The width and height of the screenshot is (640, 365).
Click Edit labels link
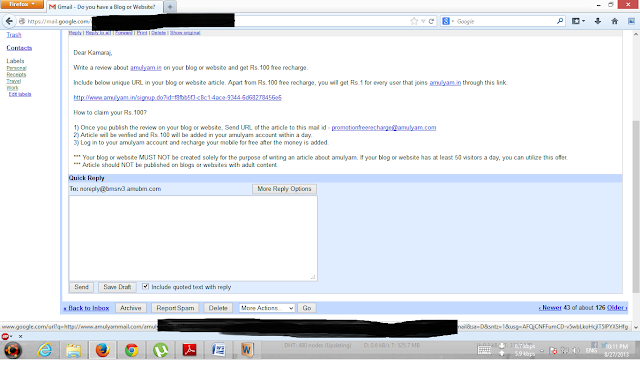tap(20, 94)
